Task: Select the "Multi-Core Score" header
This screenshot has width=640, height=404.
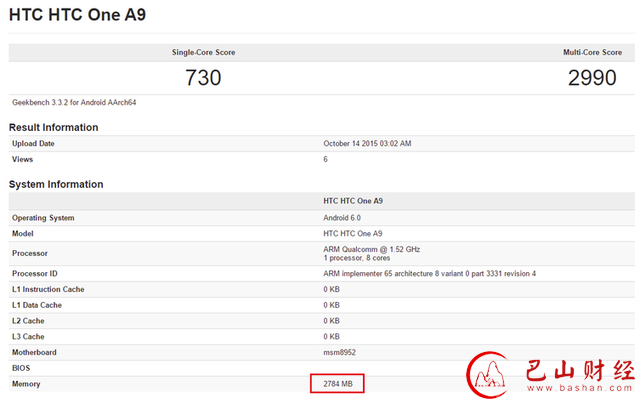Action: click(592, 52)
